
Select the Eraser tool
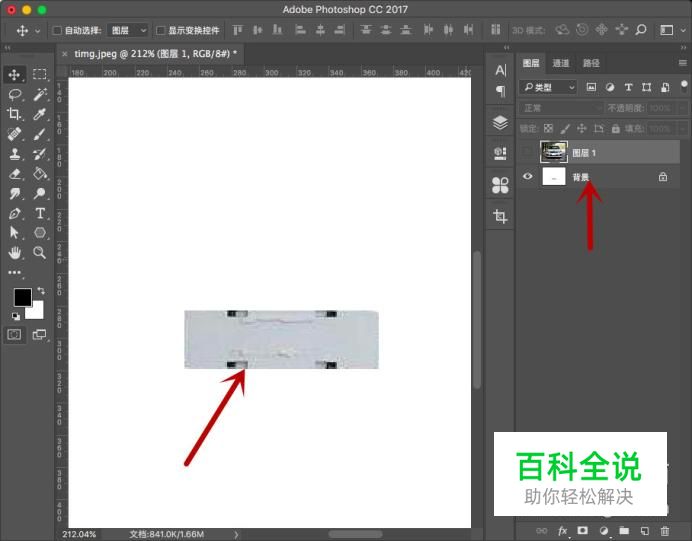[x=15, y=173]
